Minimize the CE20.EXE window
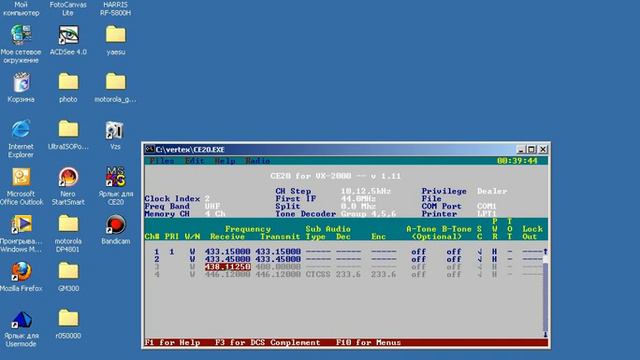640x360 pixels. pos(521,149)
